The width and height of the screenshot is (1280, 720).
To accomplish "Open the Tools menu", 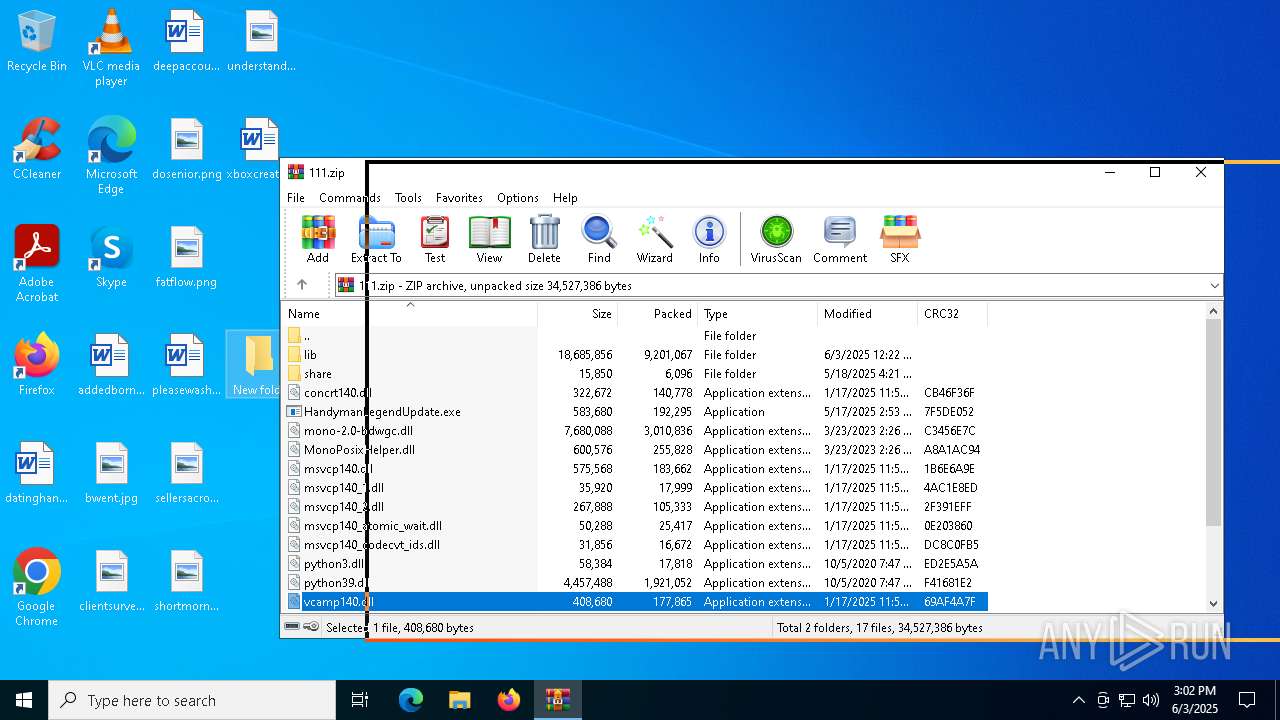I will (408, 198).
